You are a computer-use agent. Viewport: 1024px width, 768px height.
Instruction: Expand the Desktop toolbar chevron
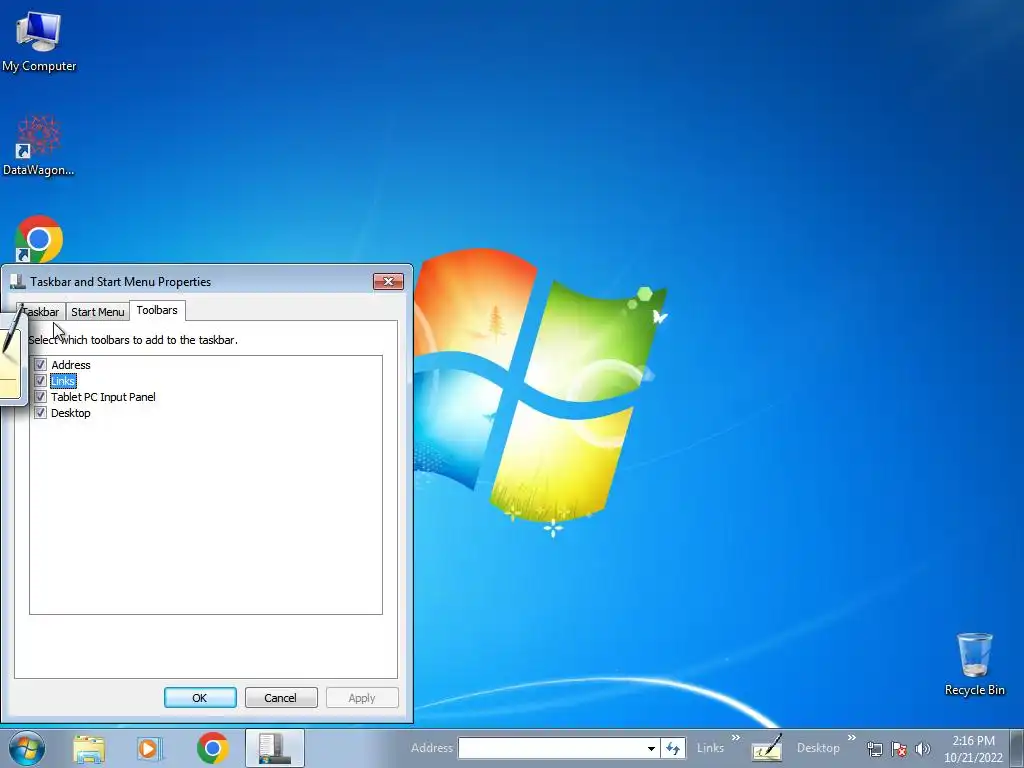pos(852,738)
